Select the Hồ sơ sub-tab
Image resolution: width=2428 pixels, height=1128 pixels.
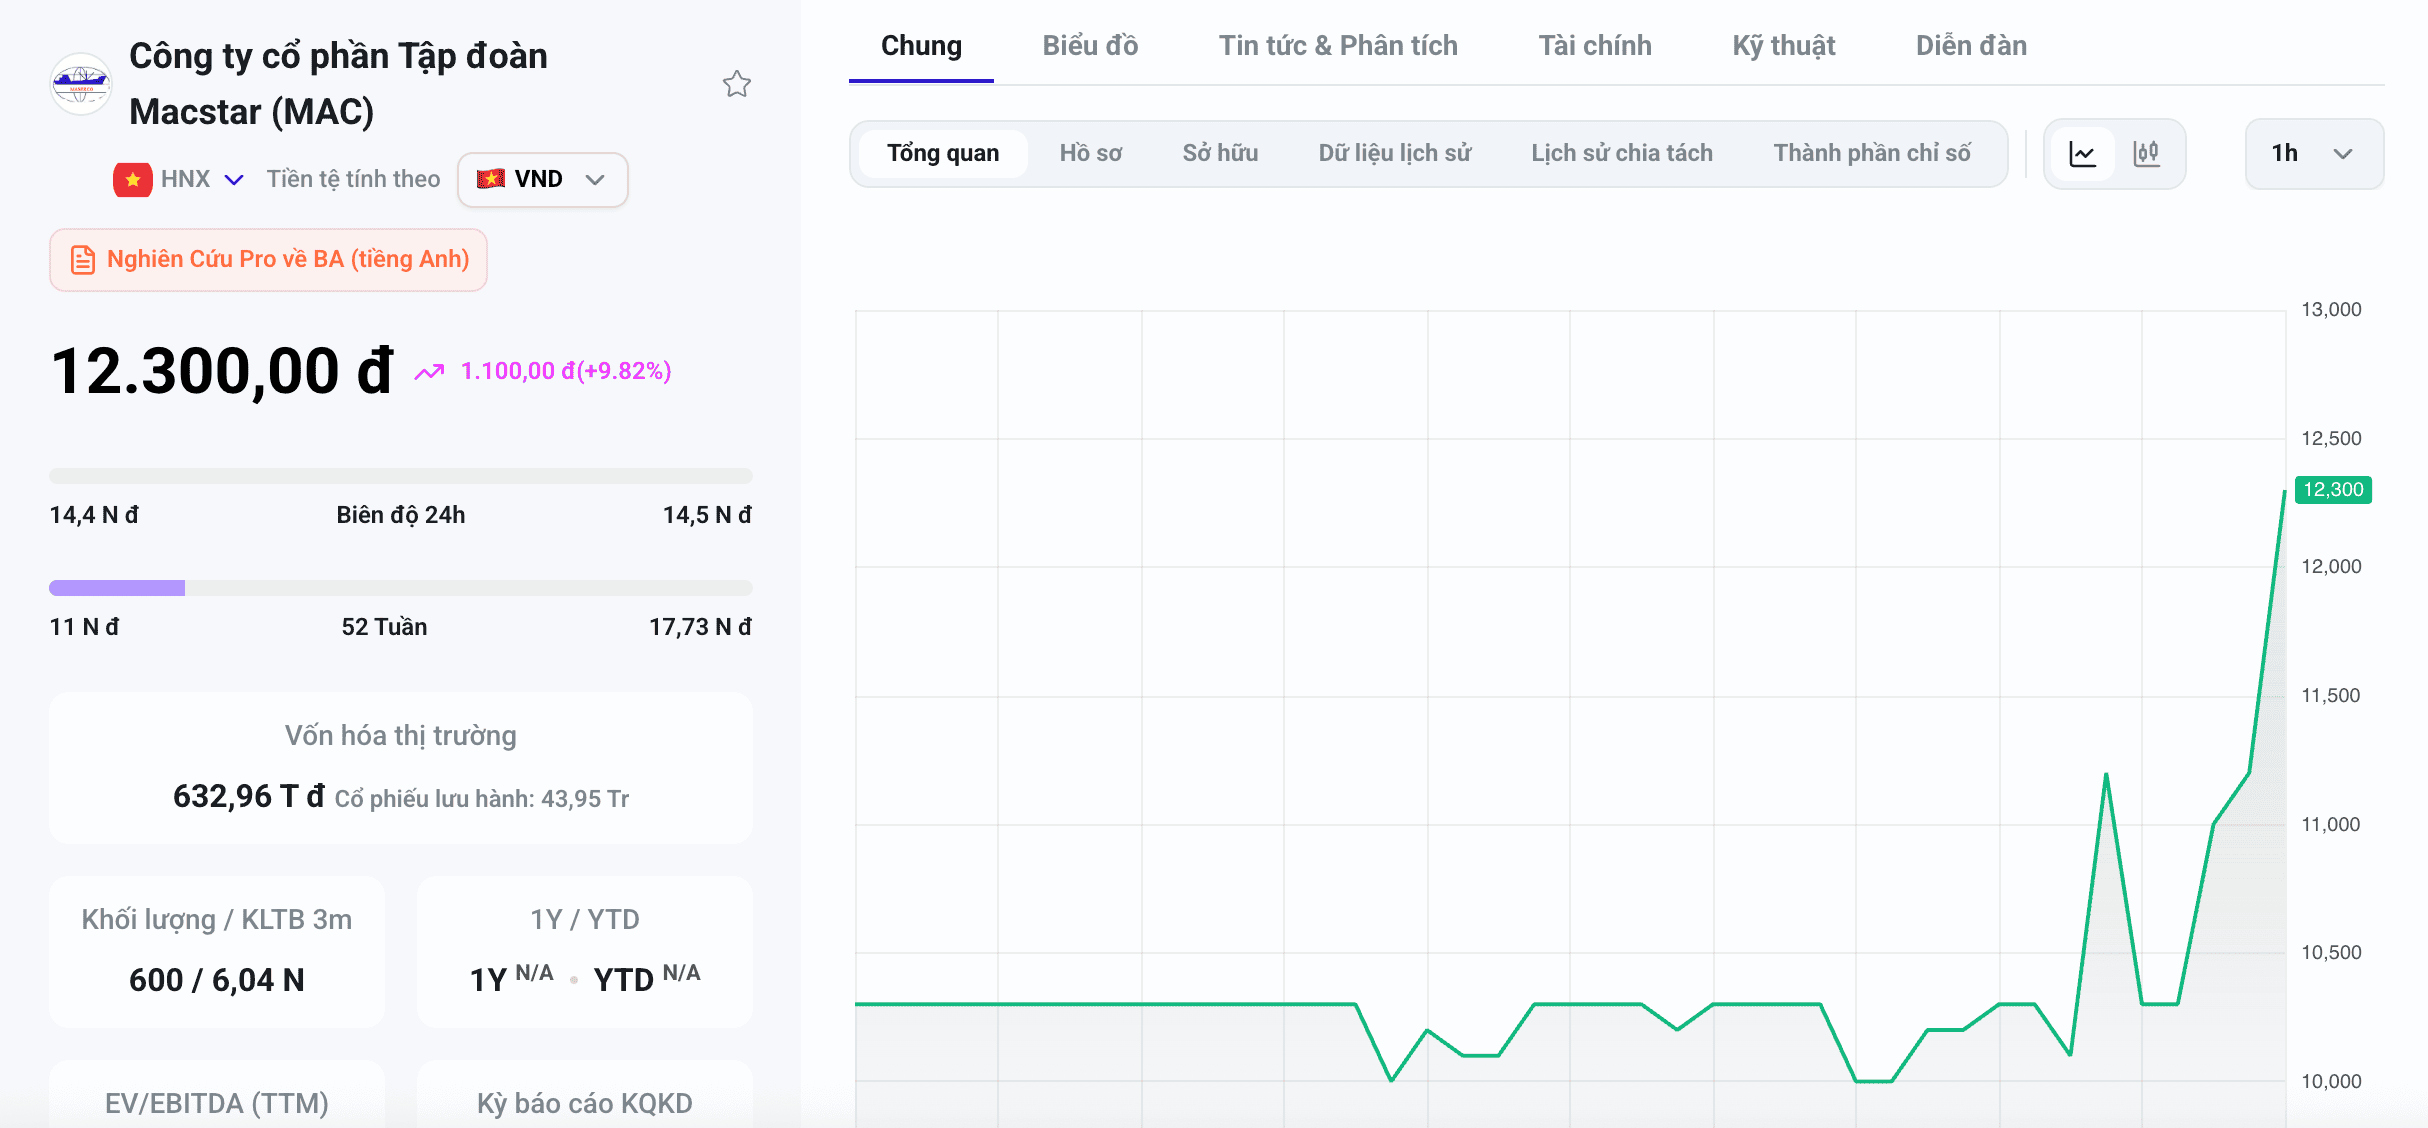pyautogui.click(x=1091, y=153)
